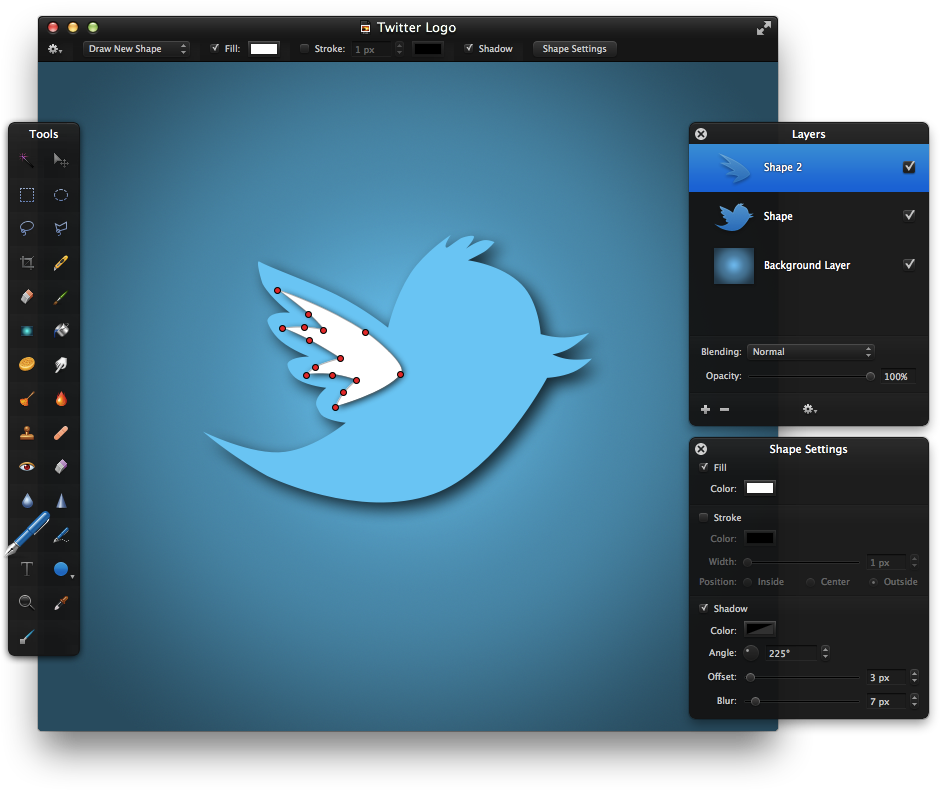Open the Draw New Shape dropdown
Image resolution: width=940 pixels, height=790 pixels.
(x=136, y=48)
